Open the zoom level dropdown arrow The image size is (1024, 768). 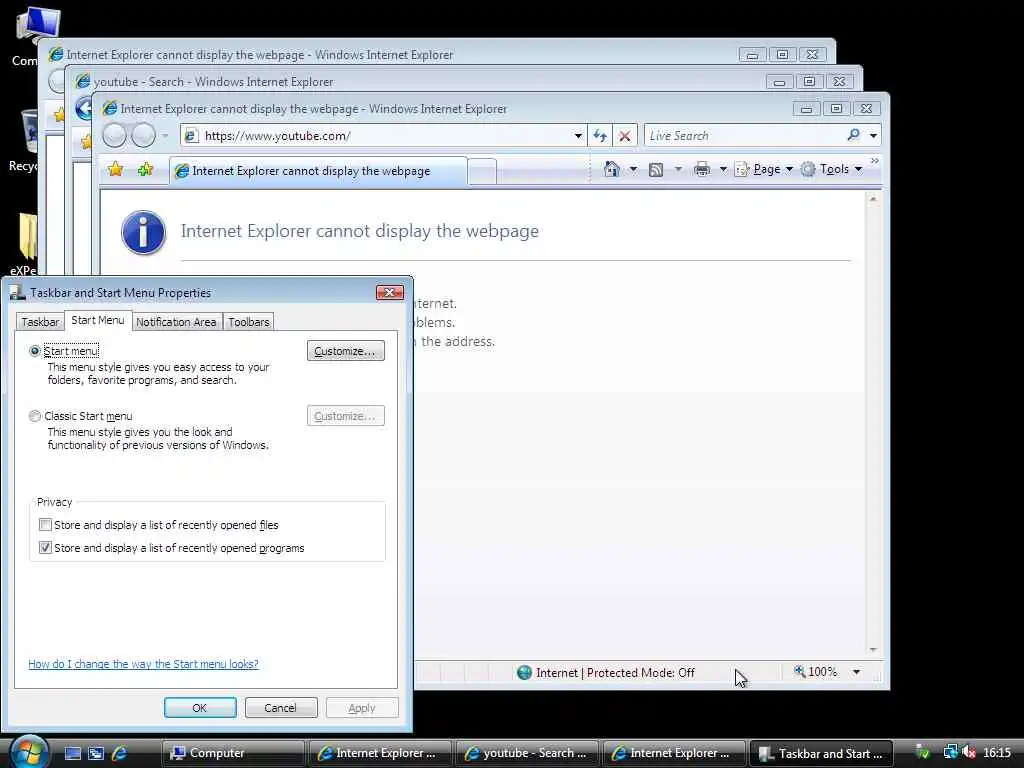point(856,672)
